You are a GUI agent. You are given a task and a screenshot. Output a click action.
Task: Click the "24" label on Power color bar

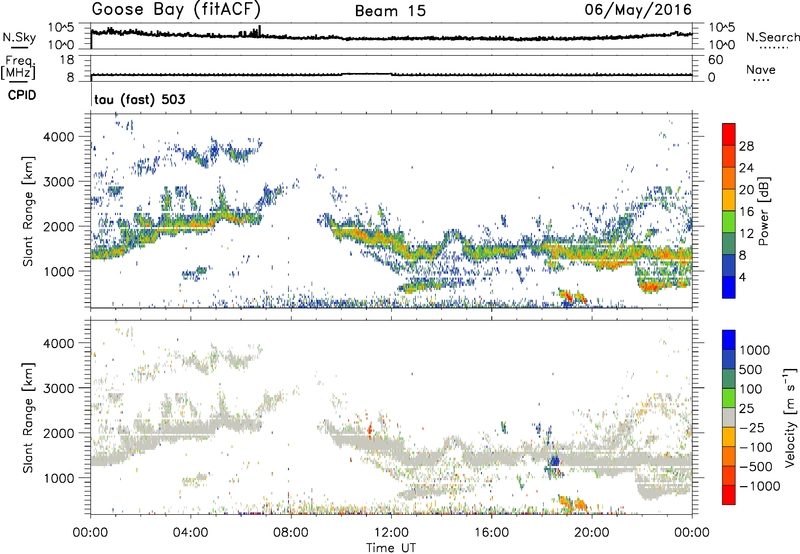tap(746, 168)
